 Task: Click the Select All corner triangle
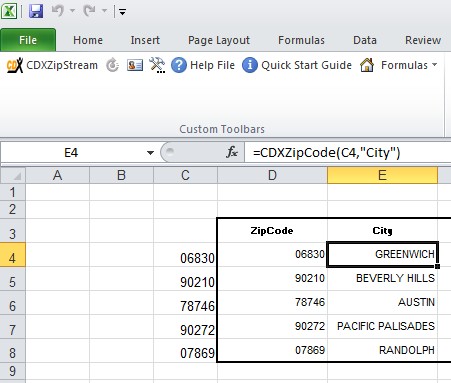click(13, 175)
